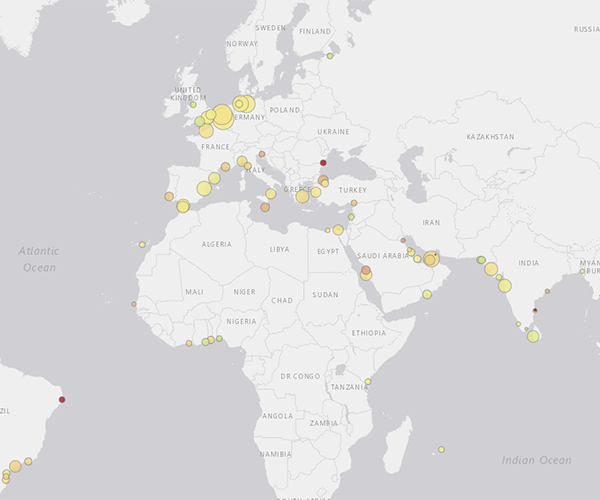The image size is (600, 500).
Task: Click the Algeria country label
Action: 217,244
